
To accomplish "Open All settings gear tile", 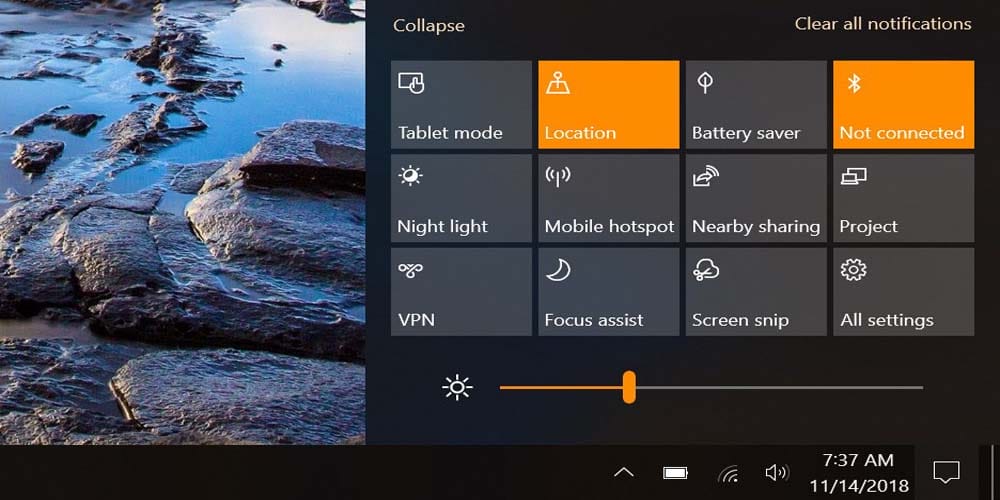I will [x=903, y=292].
